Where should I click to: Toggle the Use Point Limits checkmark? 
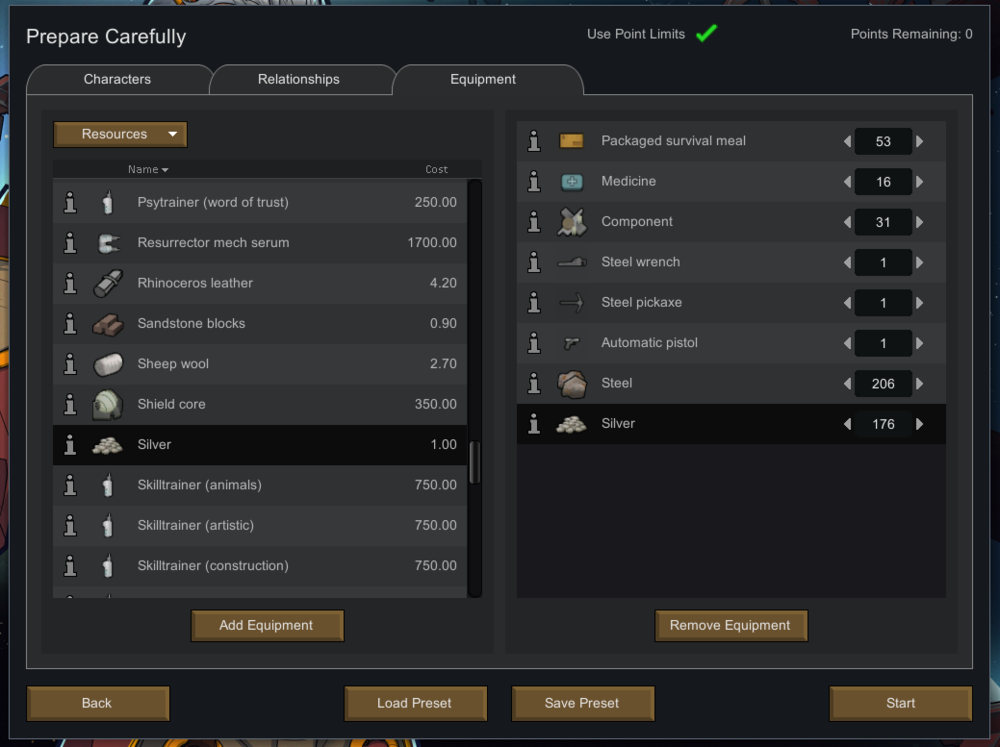(706, 34)
